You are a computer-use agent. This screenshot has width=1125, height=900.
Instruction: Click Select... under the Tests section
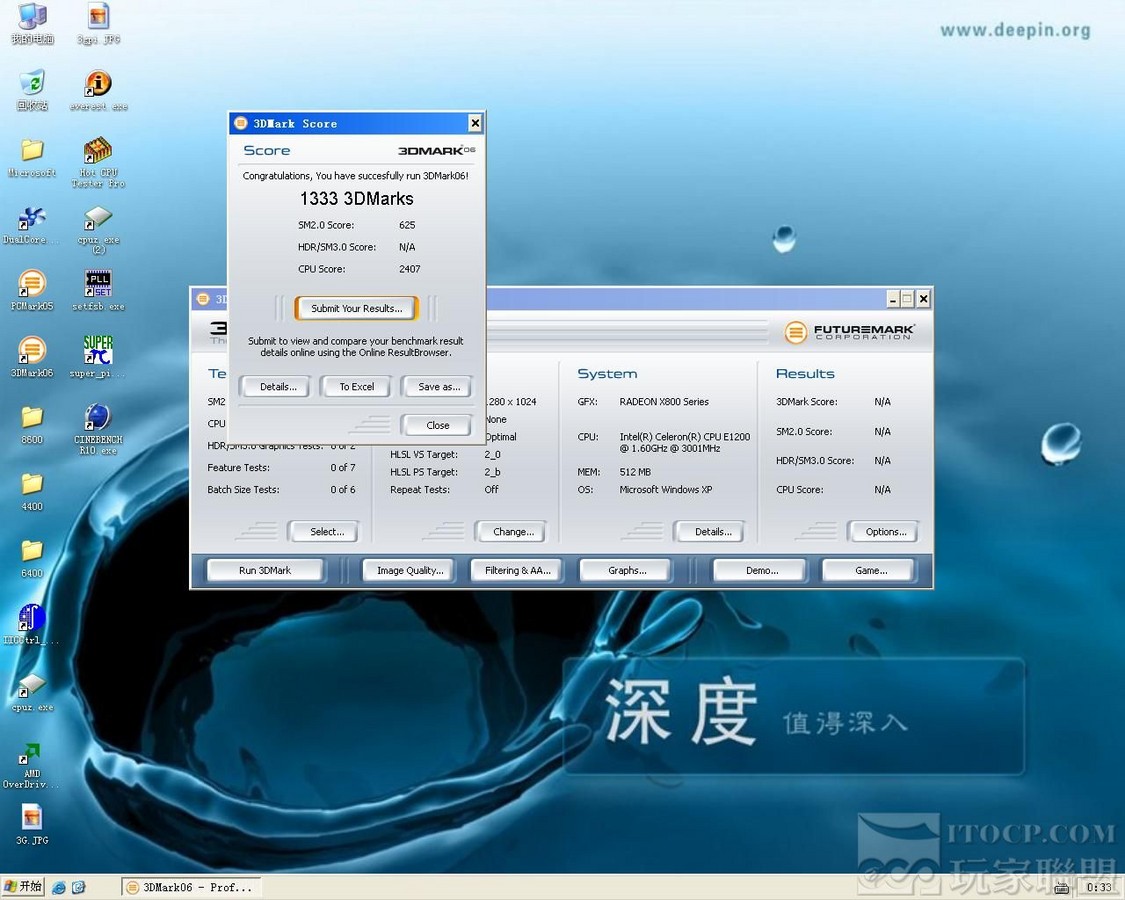326,532
